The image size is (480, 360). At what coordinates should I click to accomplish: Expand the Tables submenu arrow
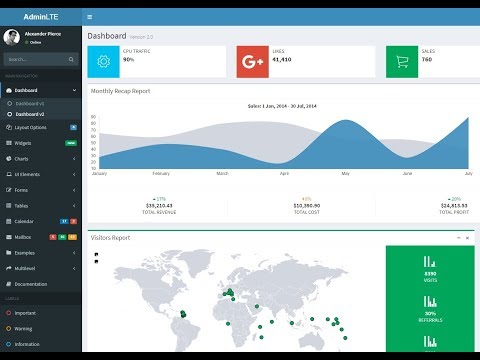pos(74,206)
